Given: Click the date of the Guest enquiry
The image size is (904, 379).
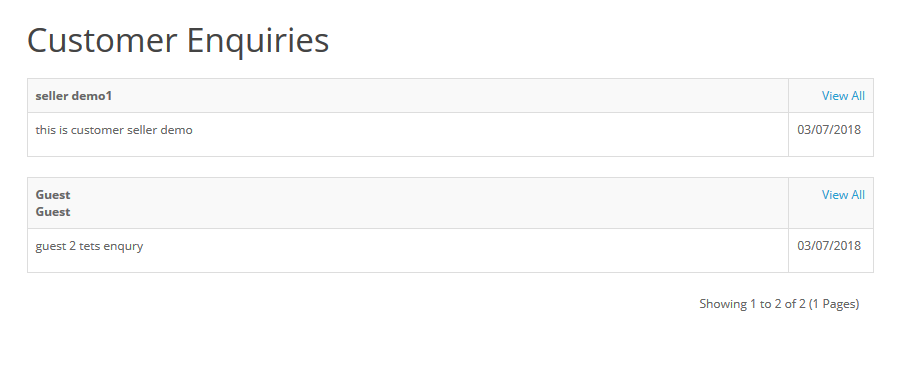Looking at the screenshot, I should [x=829, y=246].
